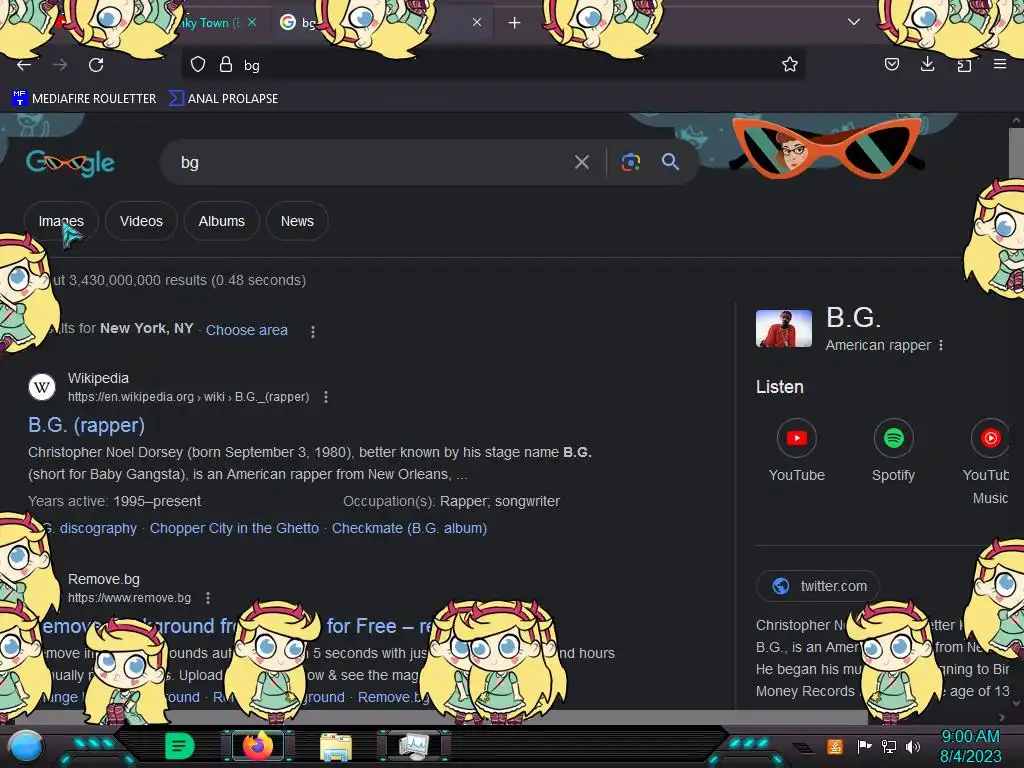
Task: Close the bg Google tab
Action: (477, 22)
